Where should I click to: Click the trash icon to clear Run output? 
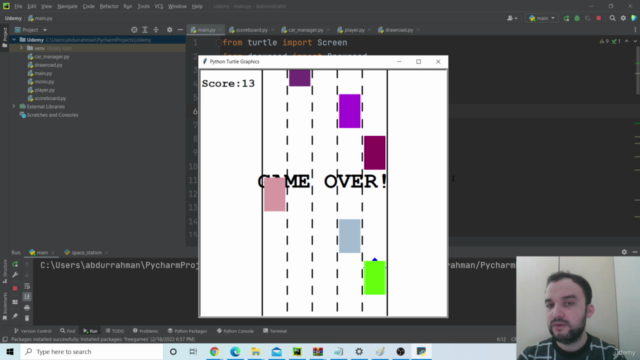click(x=27, y=318)
